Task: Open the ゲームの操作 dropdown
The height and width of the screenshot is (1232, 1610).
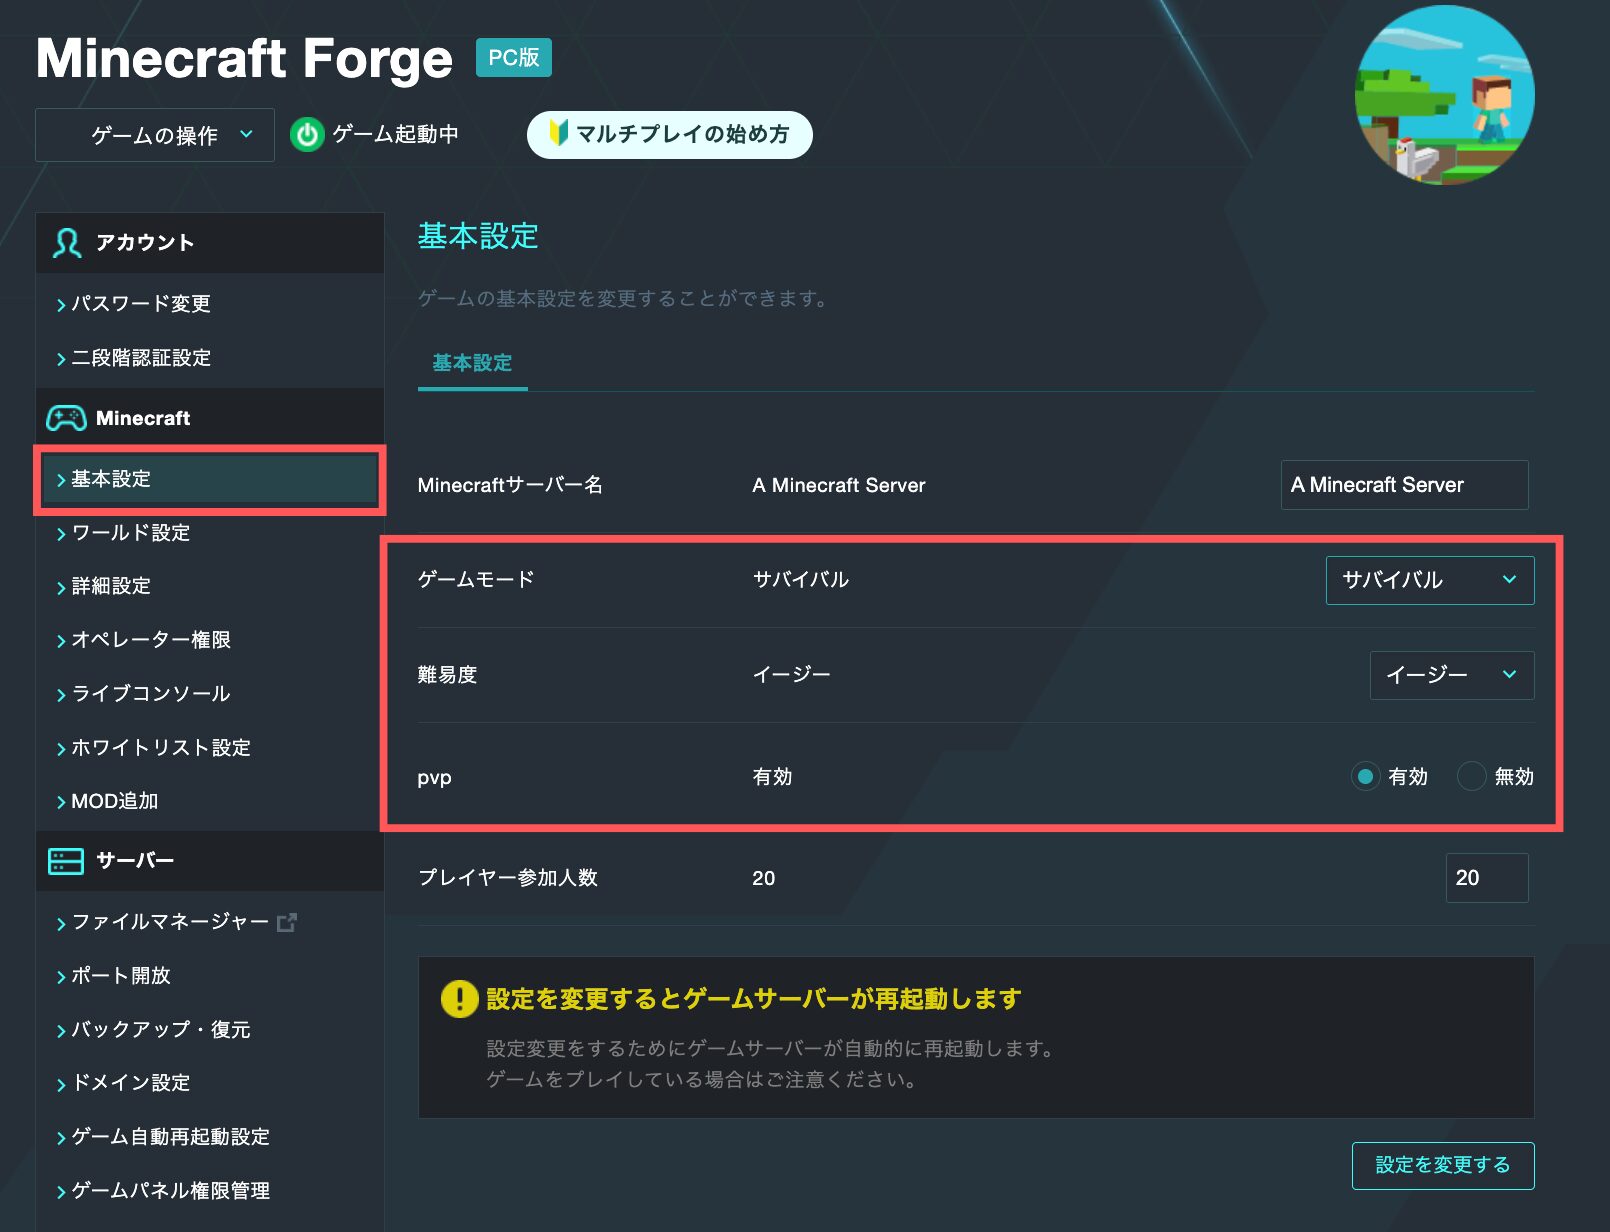Action: [x=155, y=135]
